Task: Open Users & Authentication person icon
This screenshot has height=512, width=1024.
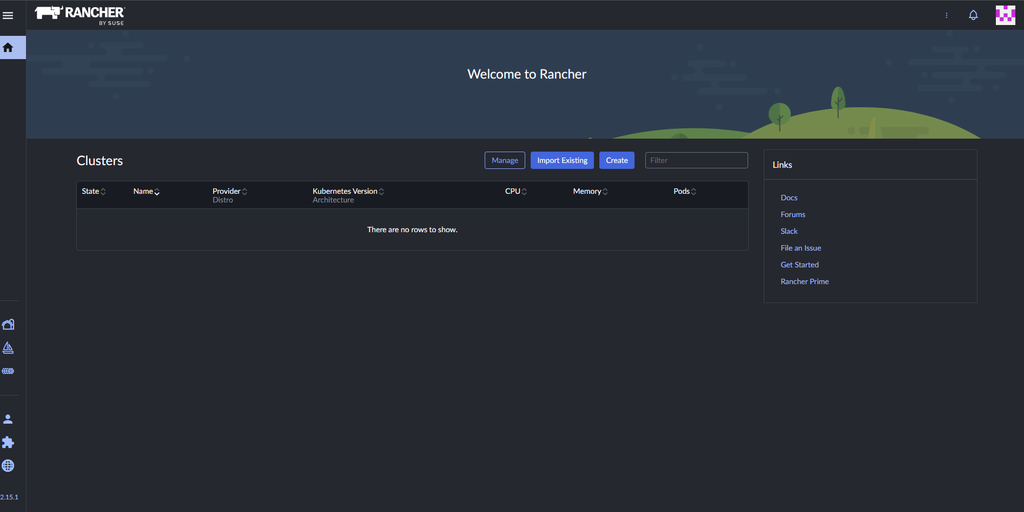Action: 8,419
